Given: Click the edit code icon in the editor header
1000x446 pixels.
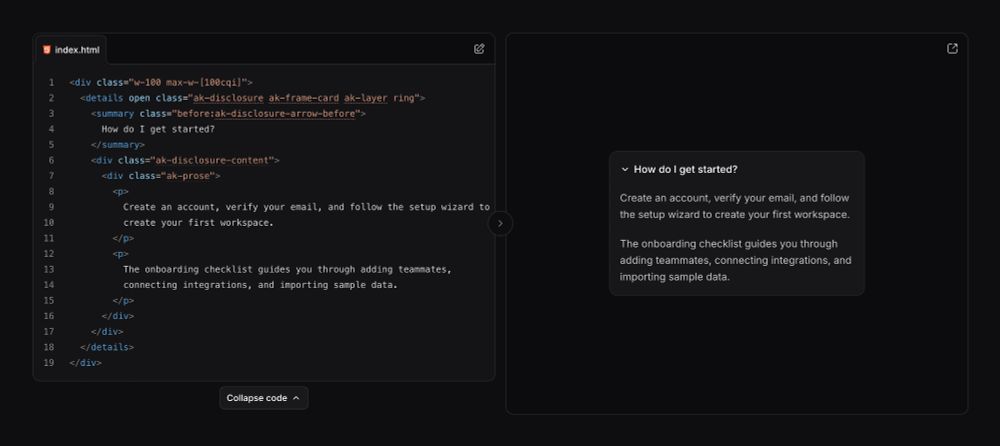Looking at the screenshot, I should tap(479, 49).
